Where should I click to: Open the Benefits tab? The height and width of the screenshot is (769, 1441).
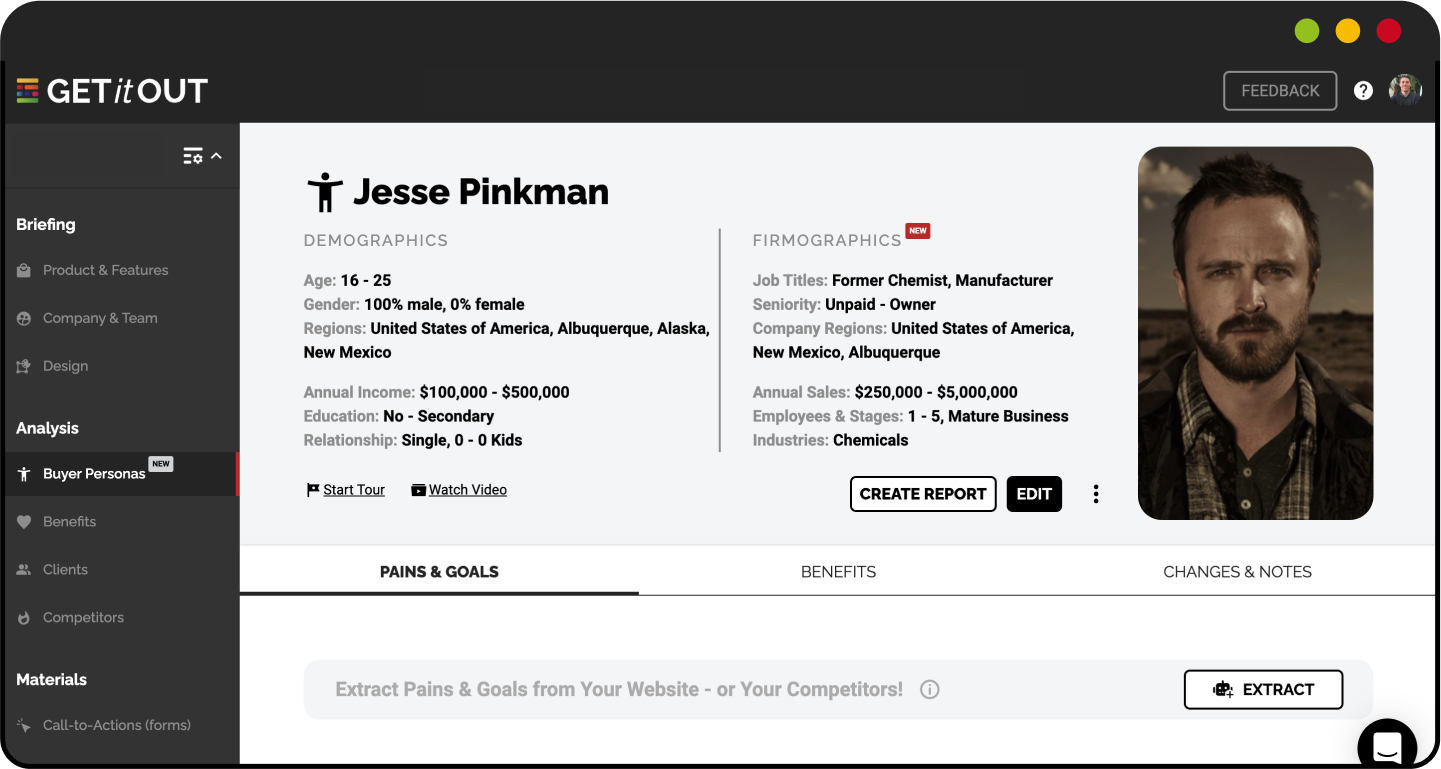[838, 571]
